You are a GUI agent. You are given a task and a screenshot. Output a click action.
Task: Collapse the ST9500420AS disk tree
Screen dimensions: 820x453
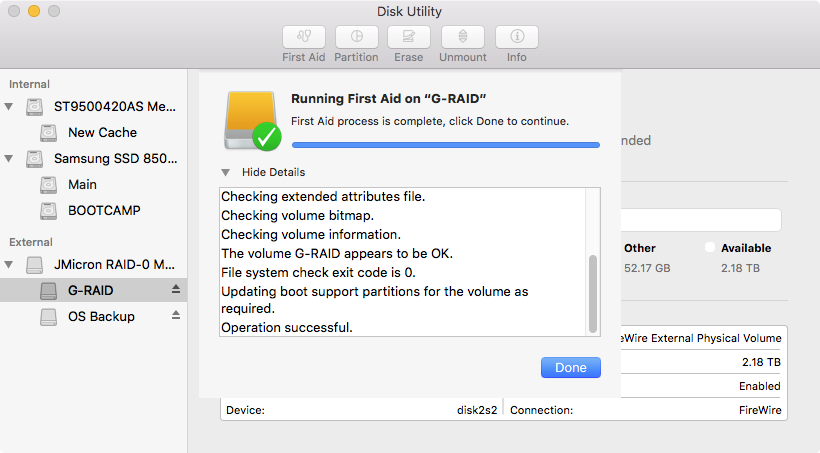coord(10,106)
